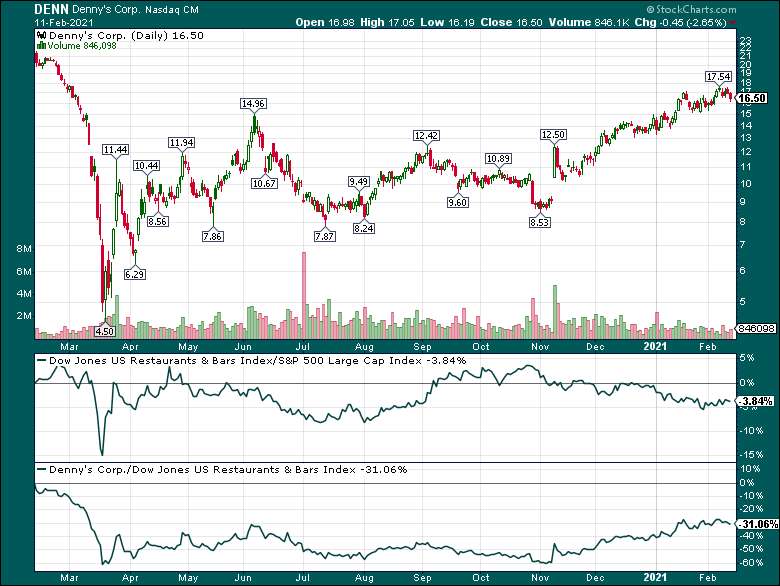Click the 8.24 August low label
The image size is (780, 586).
(364, 228)
